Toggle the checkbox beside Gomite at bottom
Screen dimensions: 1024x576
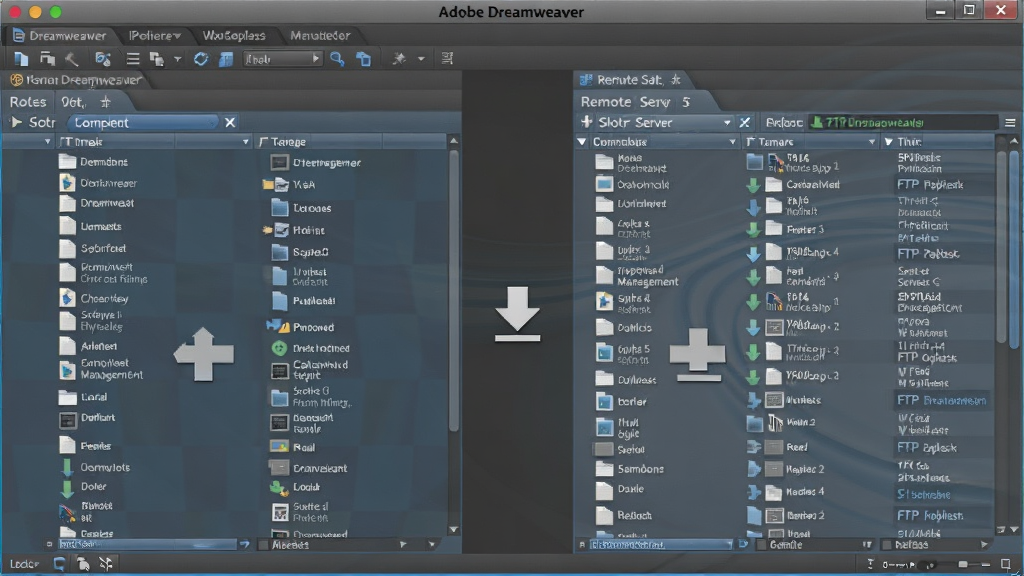point(761,545)
